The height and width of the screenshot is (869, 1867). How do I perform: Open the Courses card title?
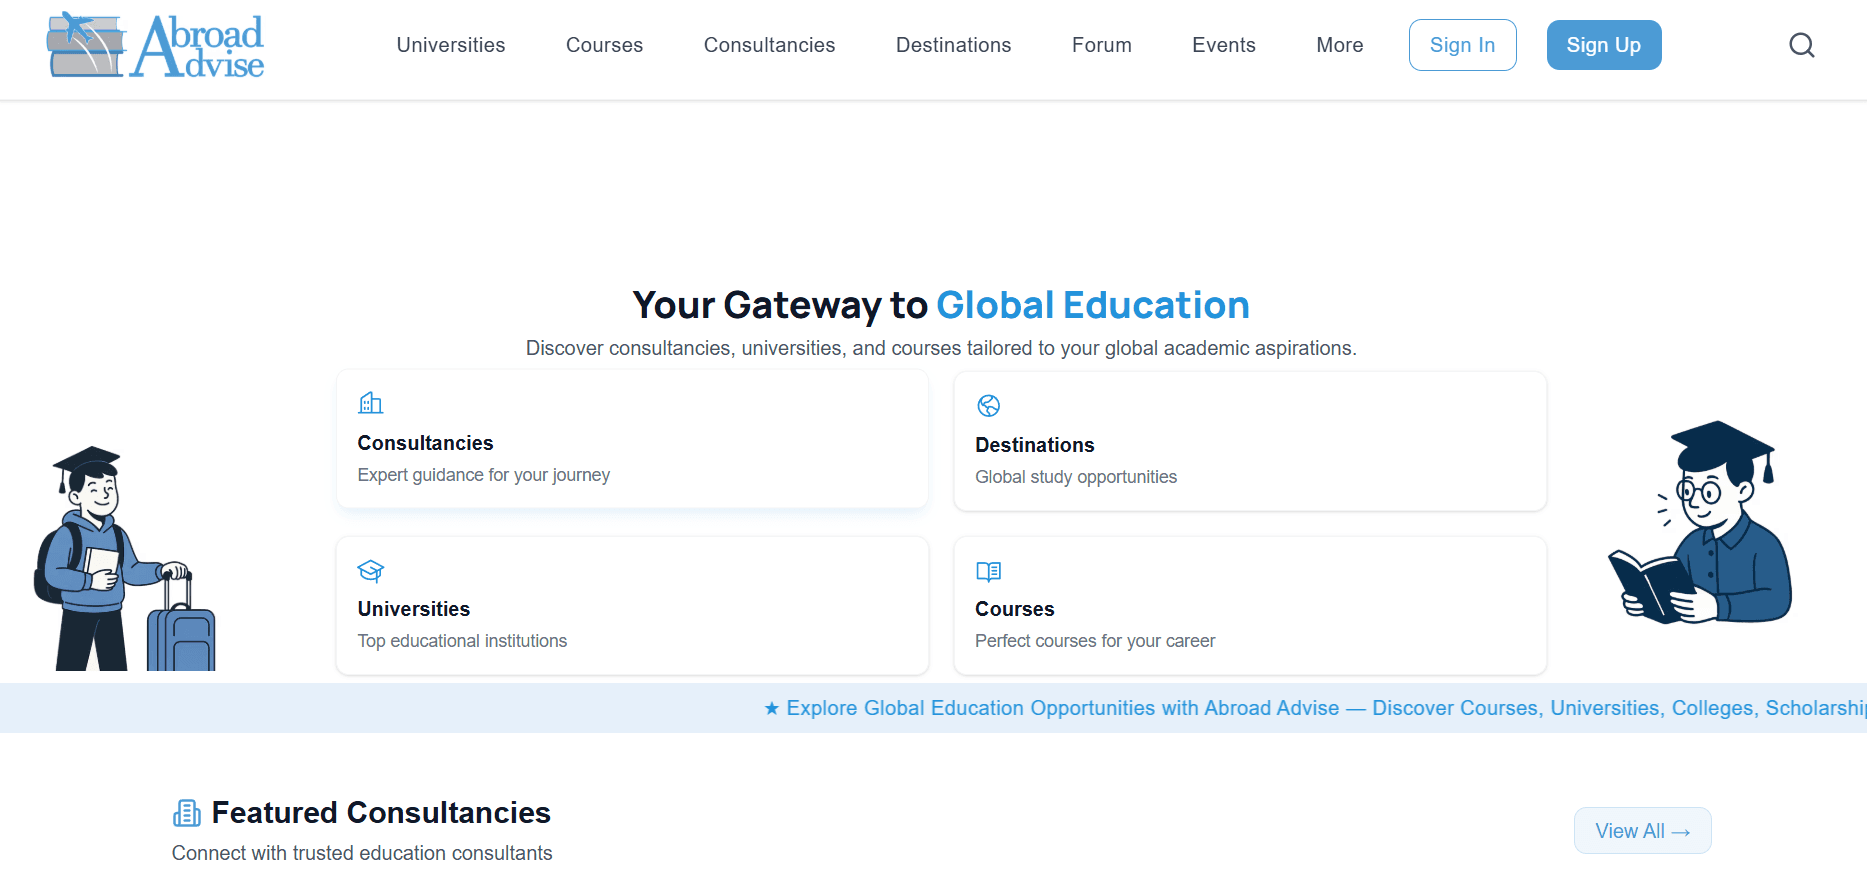[x=1014, y=609]
